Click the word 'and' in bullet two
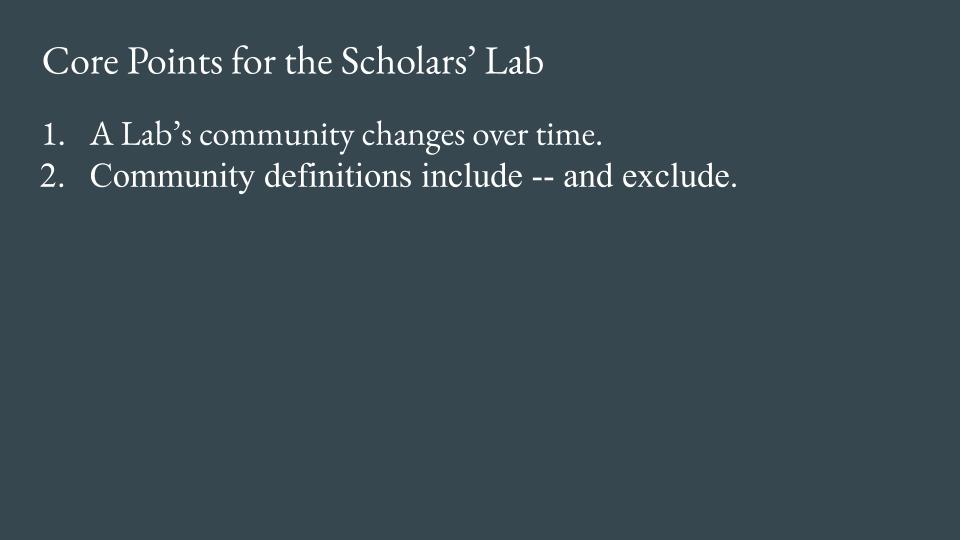 click(586, 177)
